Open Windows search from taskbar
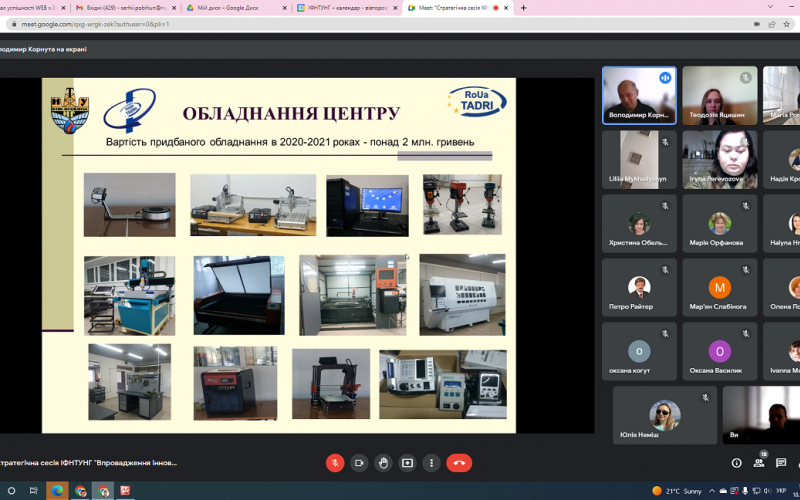The image size is (800, 500). coord(11,491)
